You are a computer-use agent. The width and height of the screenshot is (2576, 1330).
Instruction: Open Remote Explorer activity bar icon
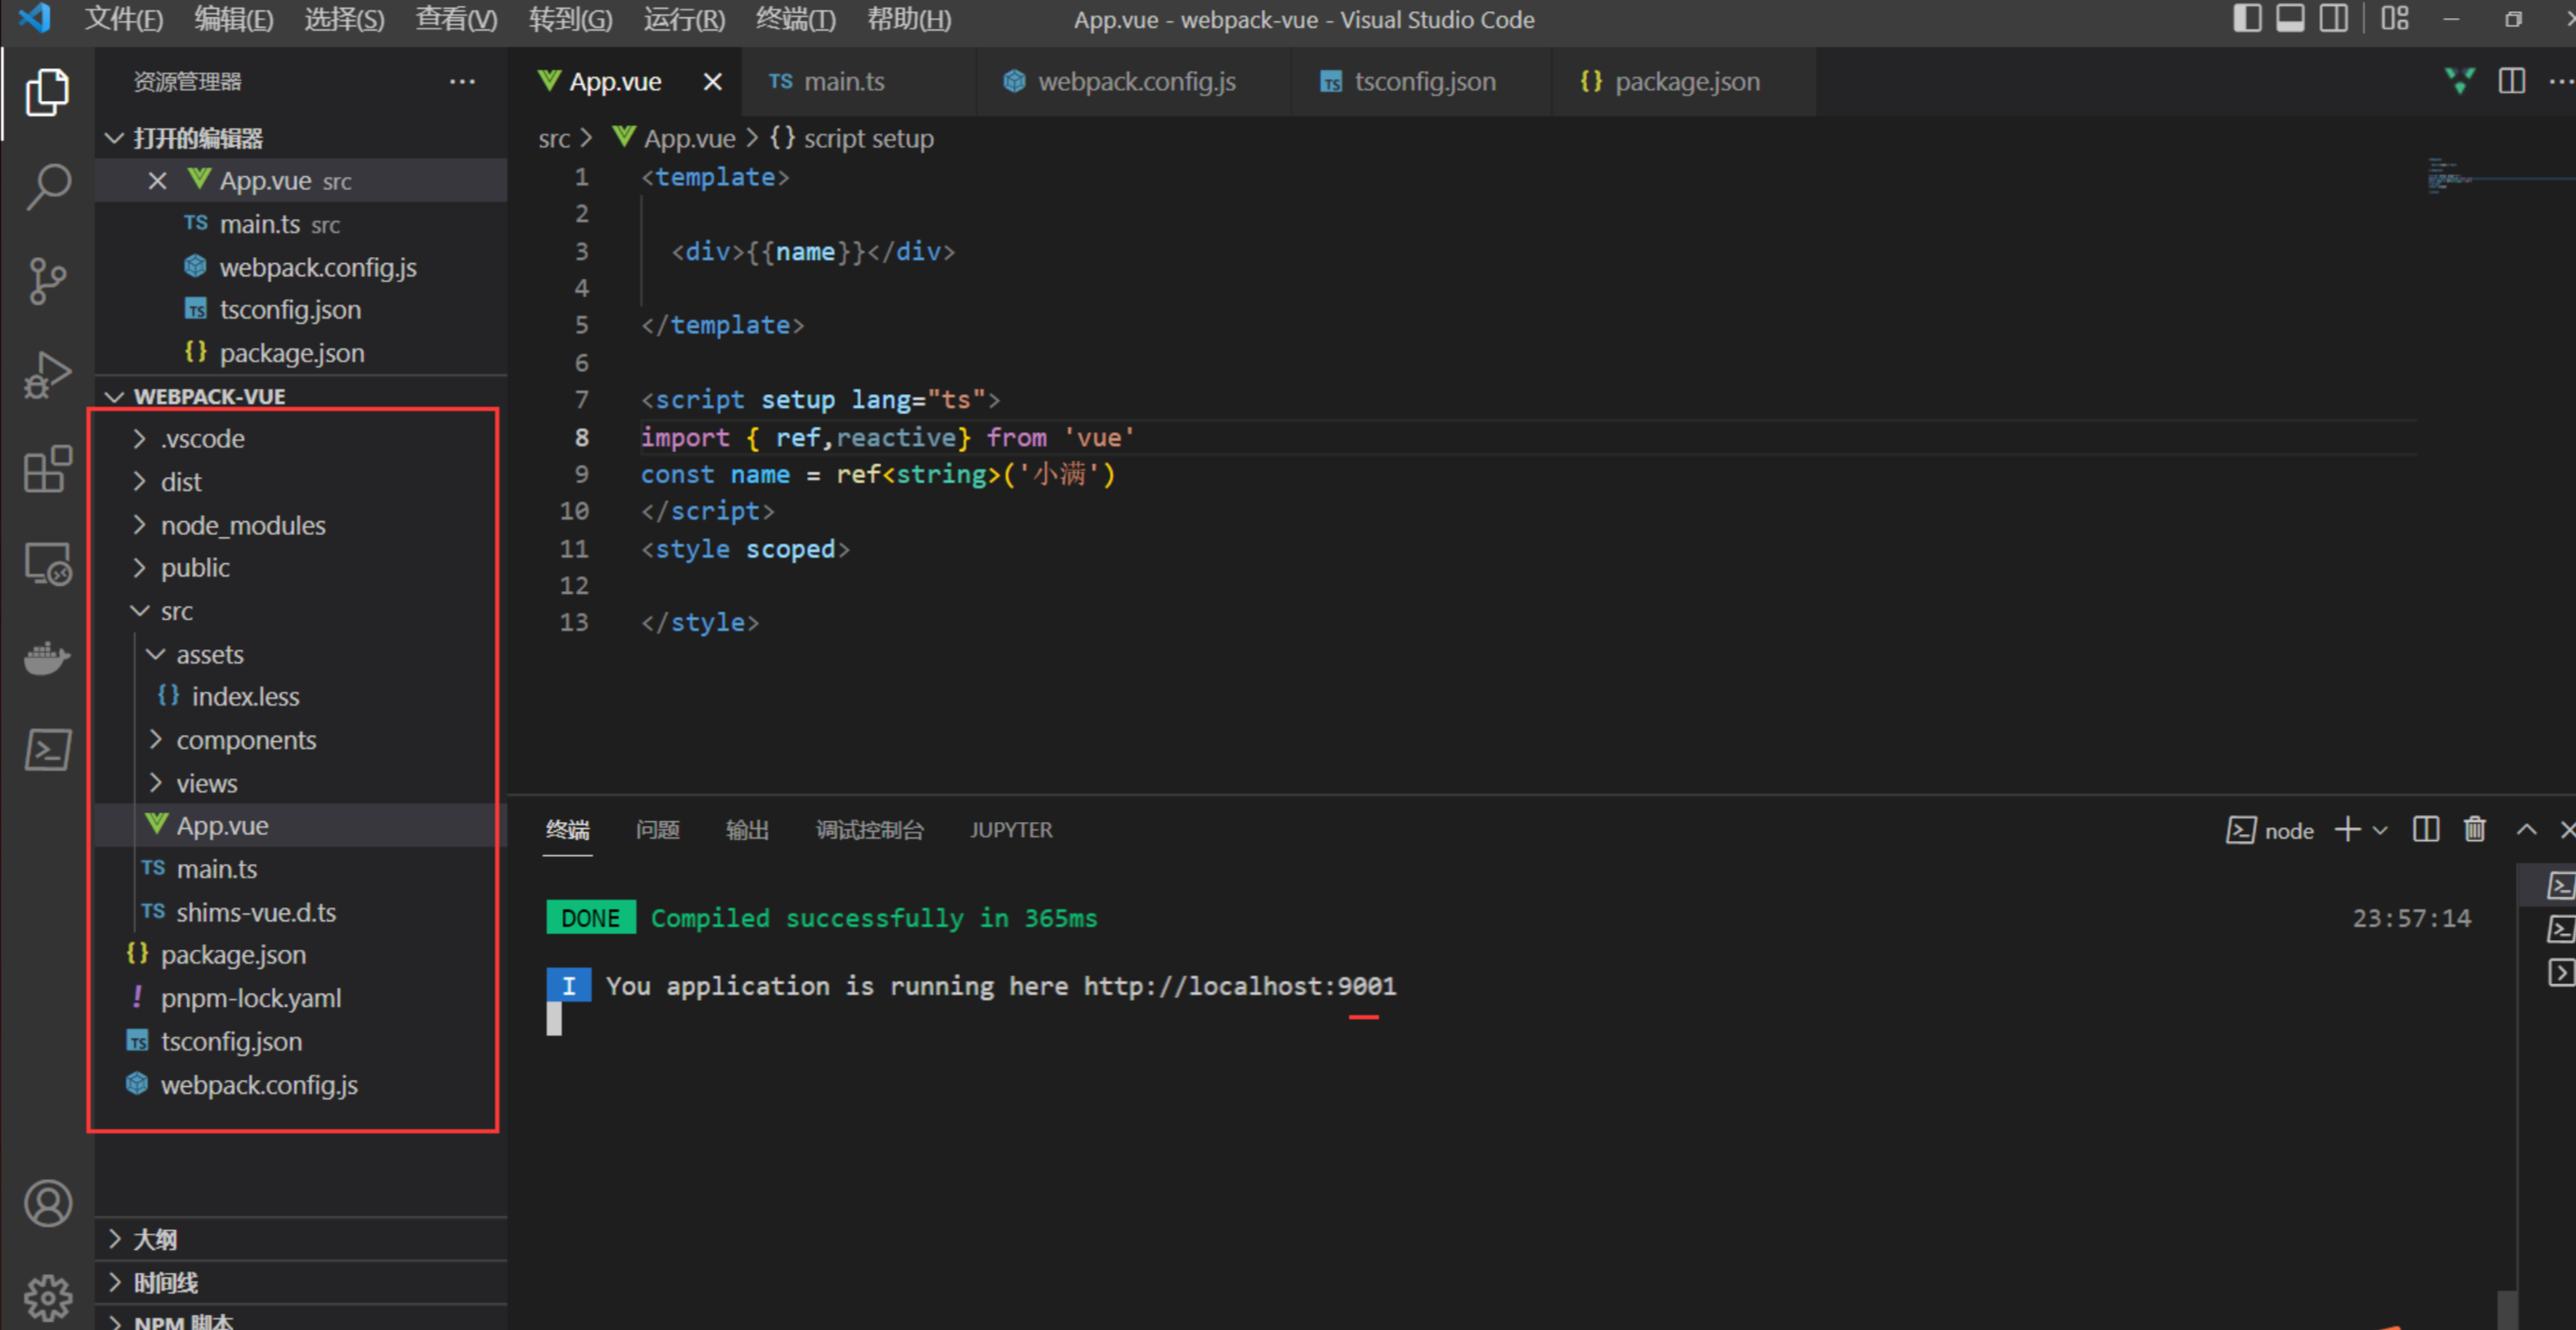[47, 564]
